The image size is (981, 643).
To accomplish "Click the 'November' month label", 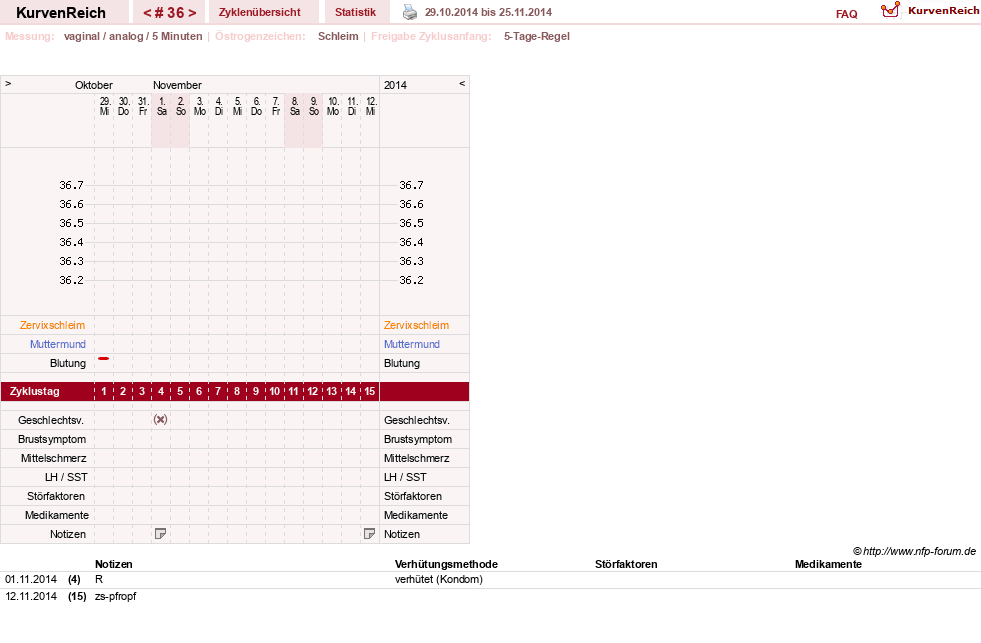I will click(177, 85).
